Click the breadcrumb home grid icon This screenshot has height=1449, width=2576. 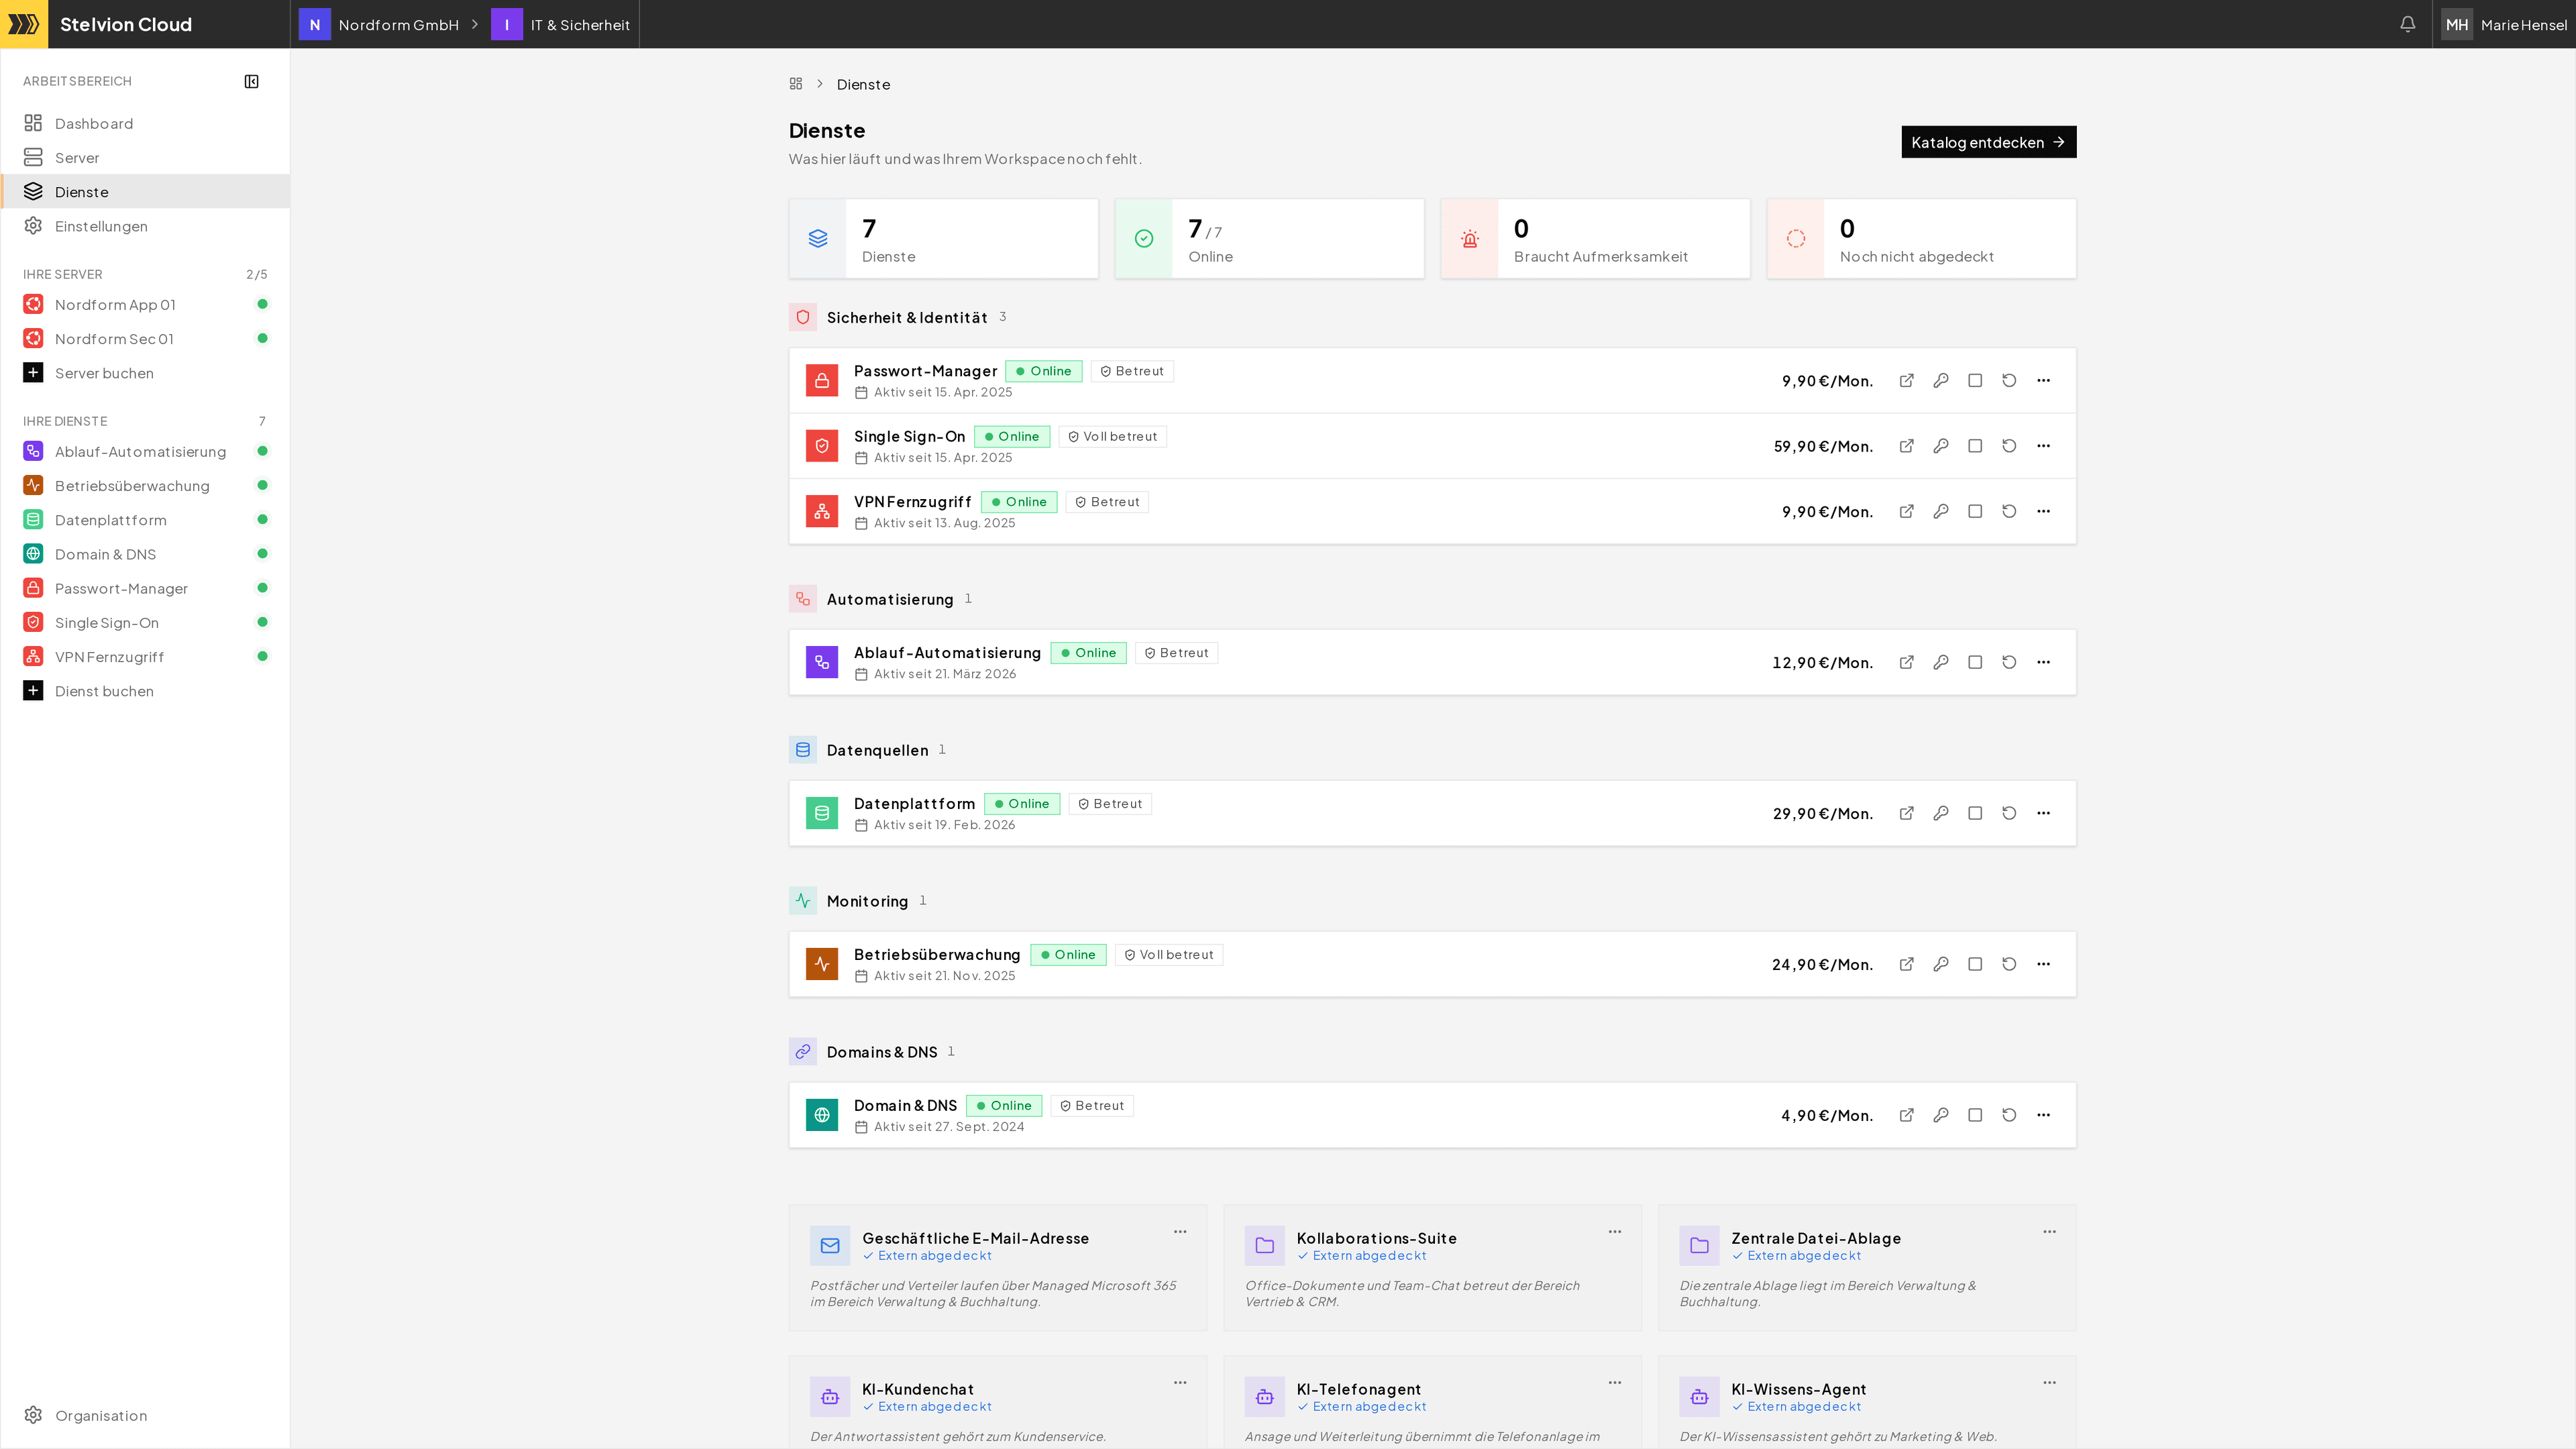[x=796, y=84]
